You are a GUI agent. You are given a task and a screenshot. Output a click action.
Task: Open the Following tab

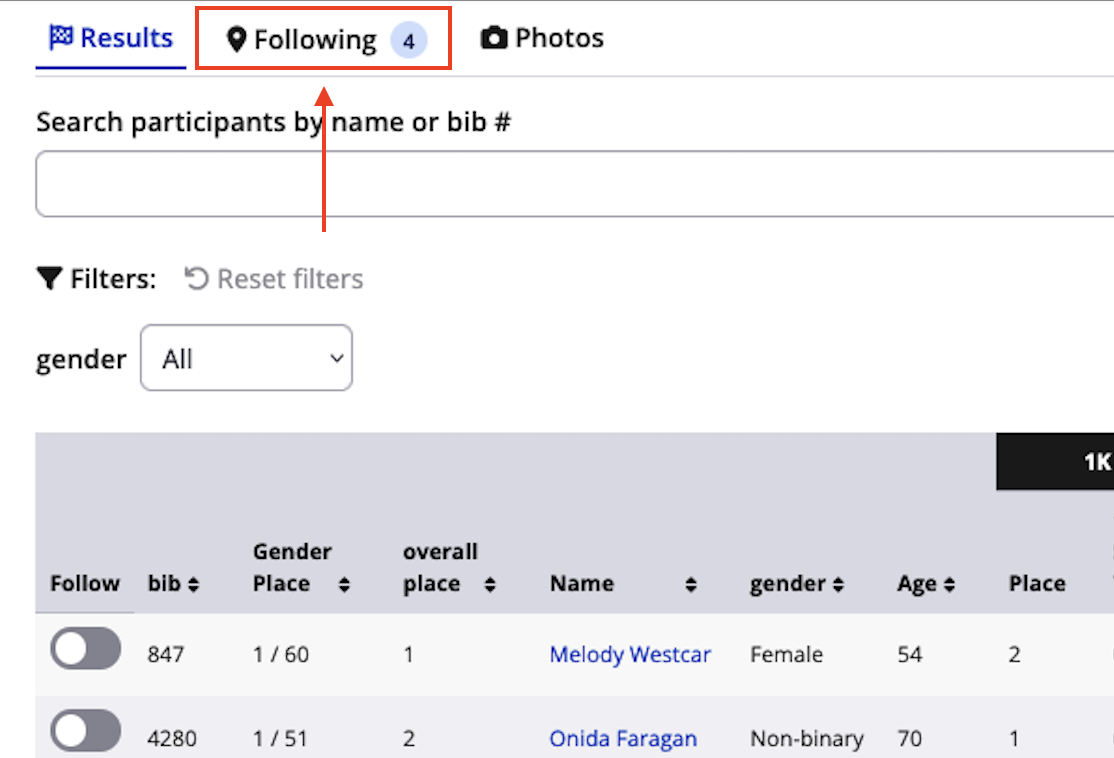(x=323, y=40)
